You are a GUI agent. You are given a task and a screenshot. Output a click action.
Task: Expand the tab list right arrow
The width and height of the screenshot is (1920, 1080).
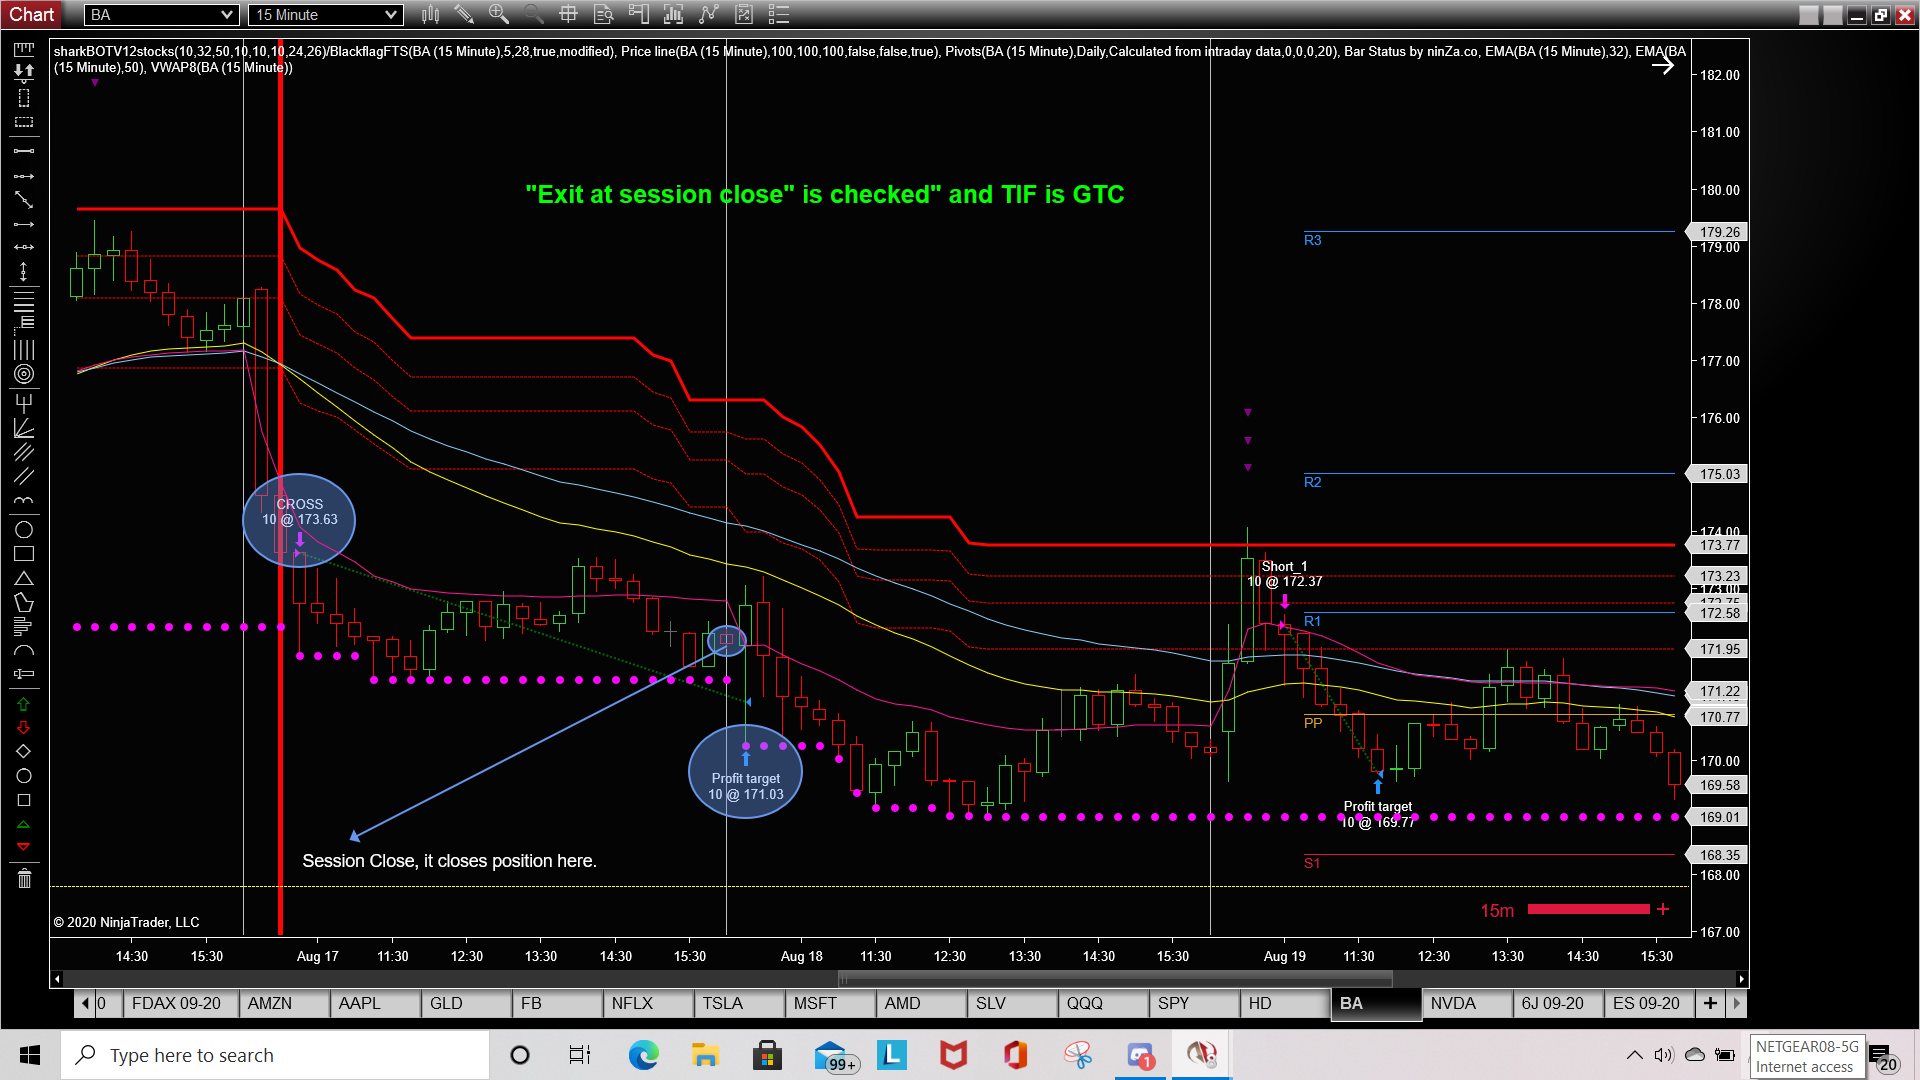pos(1736,1003)
